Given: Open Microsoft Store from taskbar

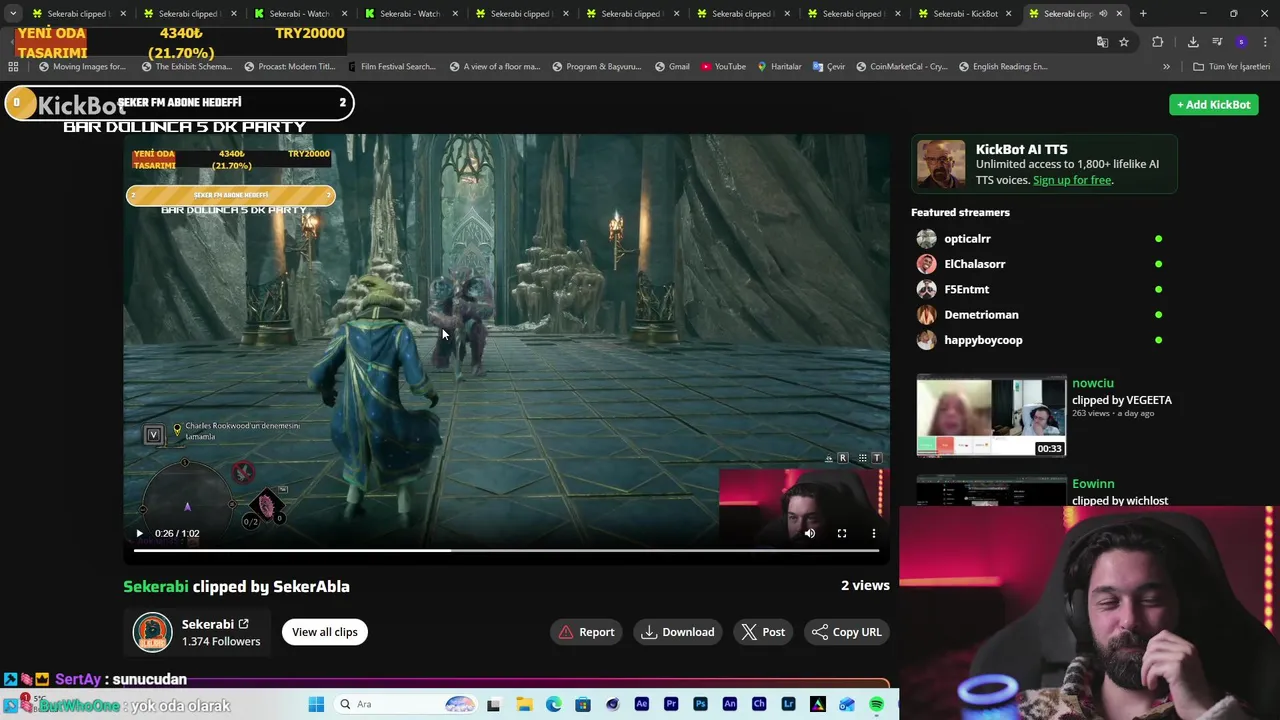Looking at the screenshot, I should [583, 705].
